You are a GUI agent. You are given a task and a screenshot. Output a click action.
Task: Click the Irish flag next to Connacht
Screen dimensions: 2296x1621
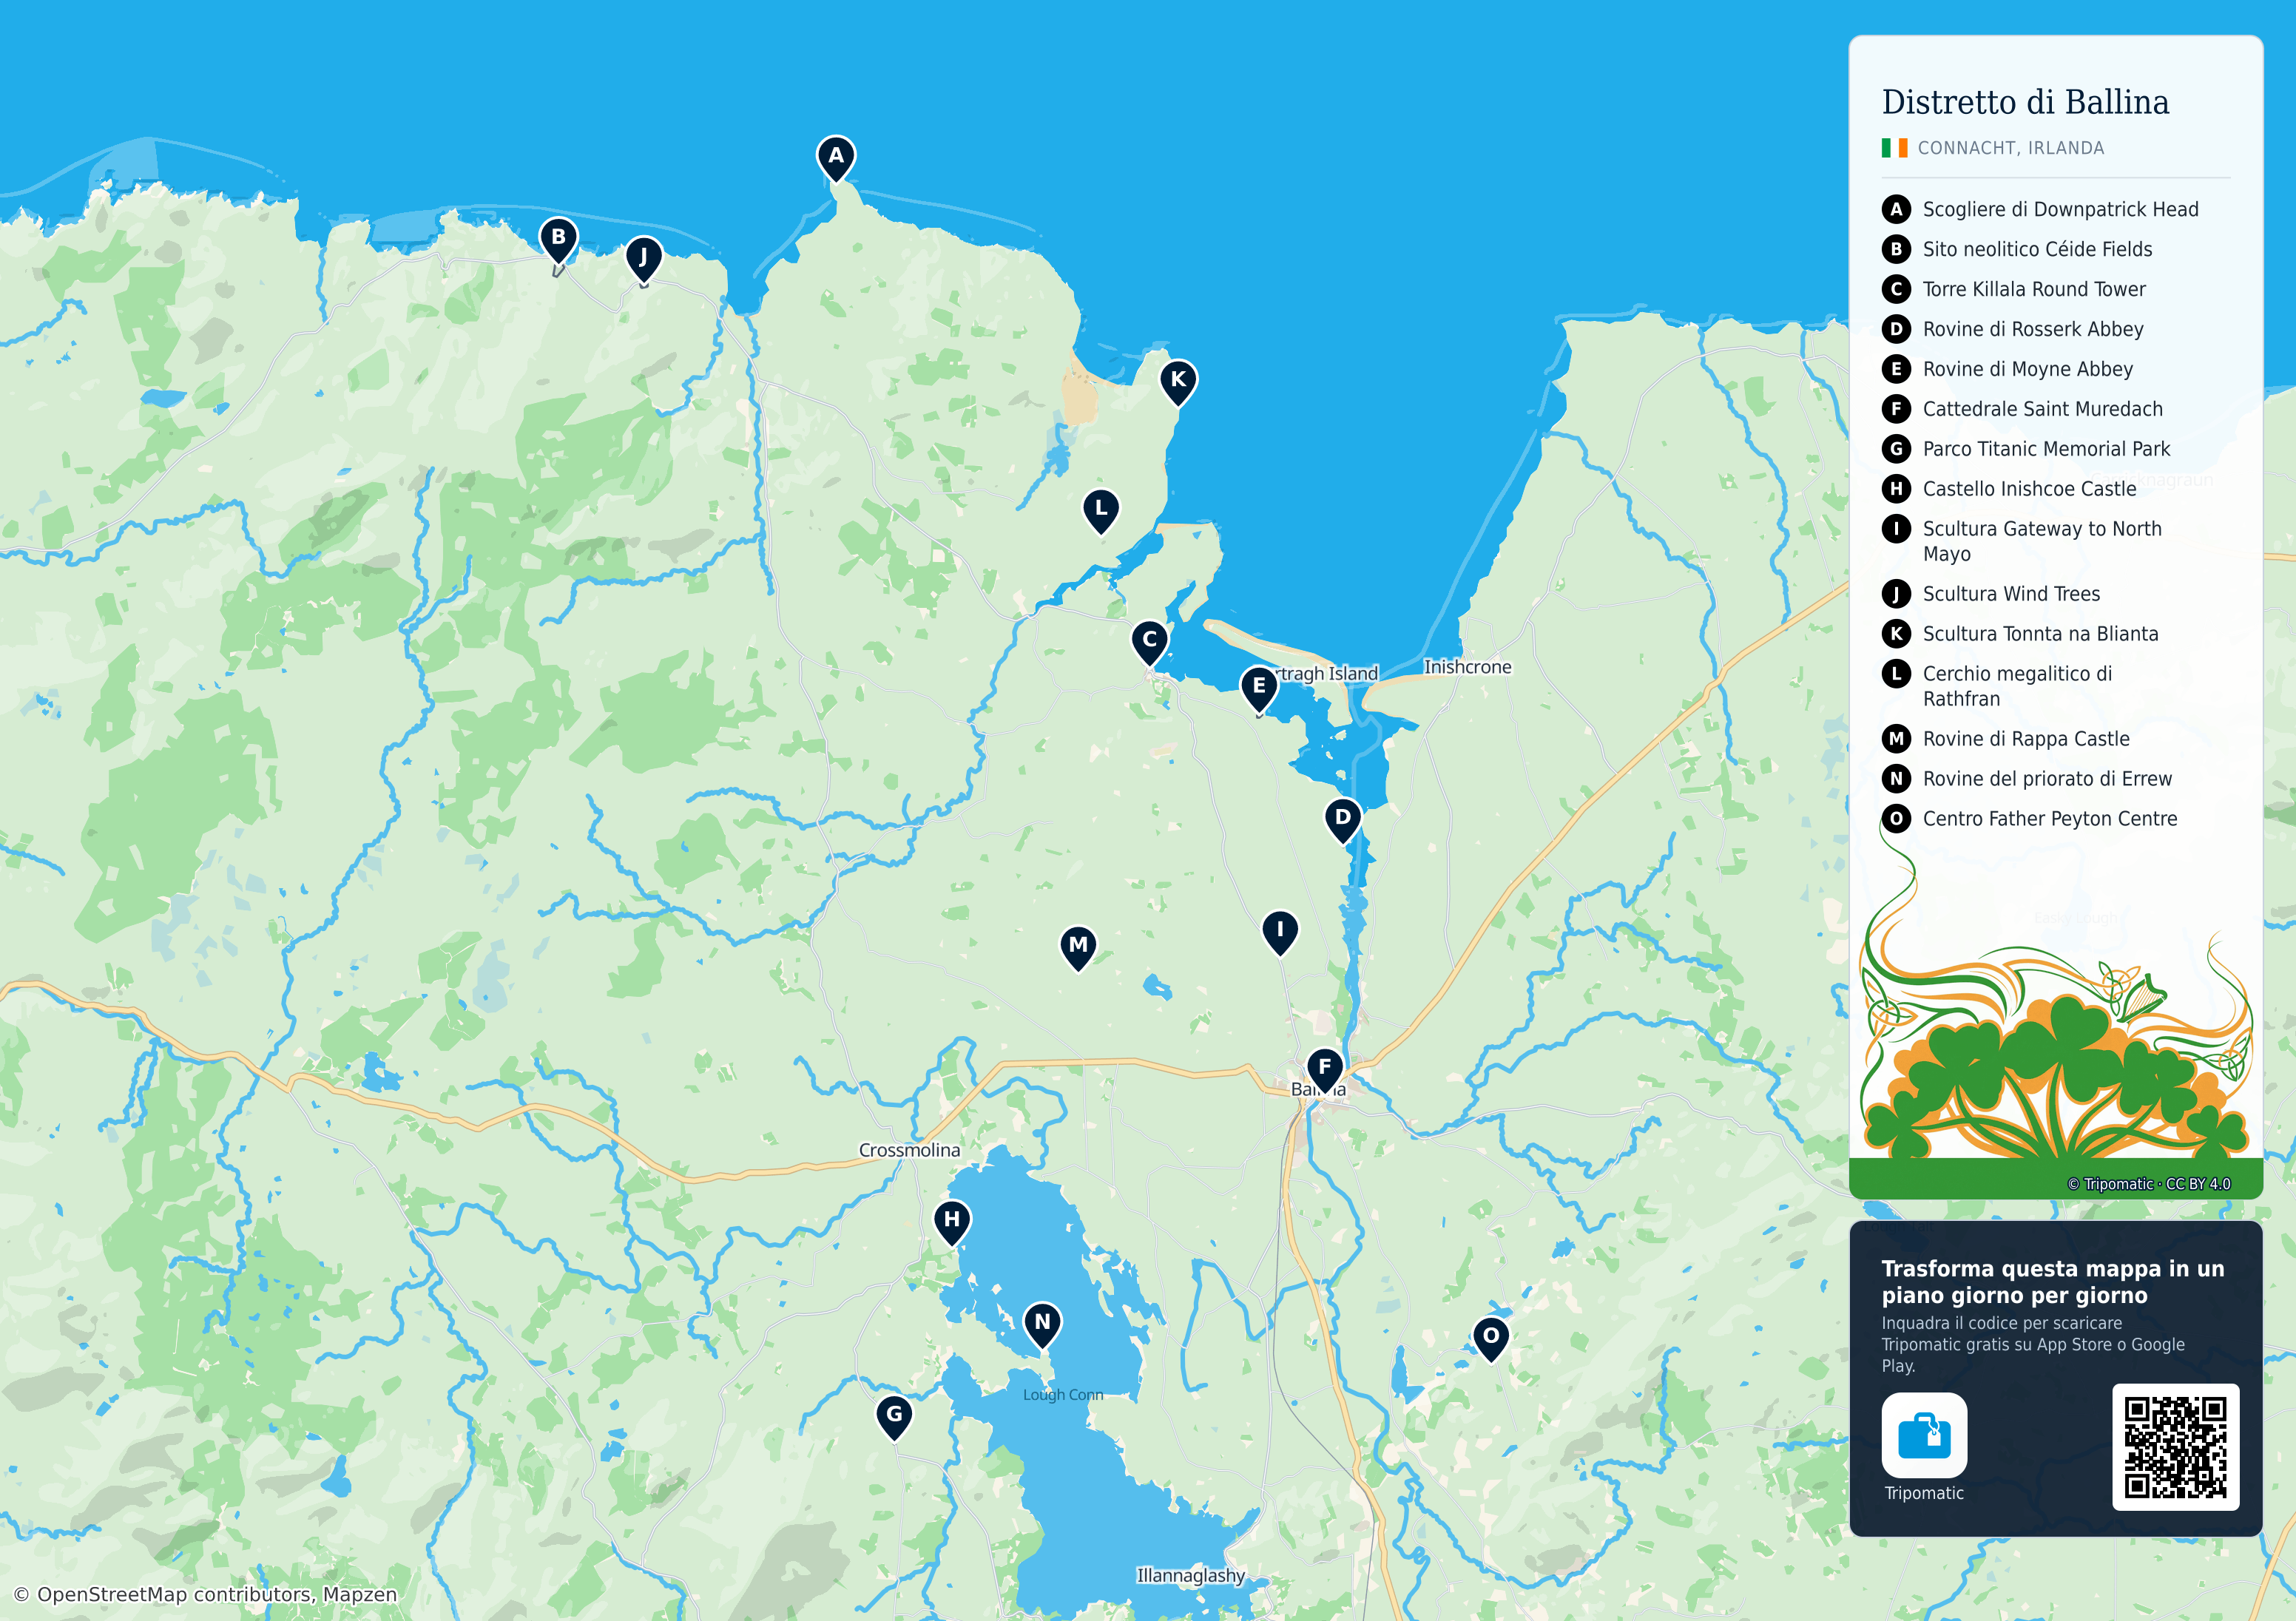coord(1894,148)
